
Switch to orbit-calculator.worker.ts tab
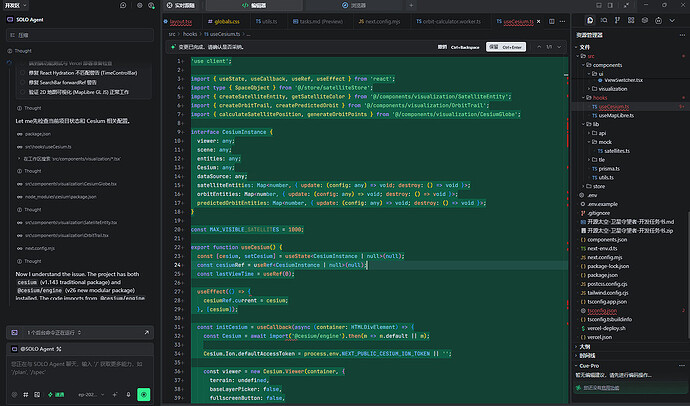449,21
